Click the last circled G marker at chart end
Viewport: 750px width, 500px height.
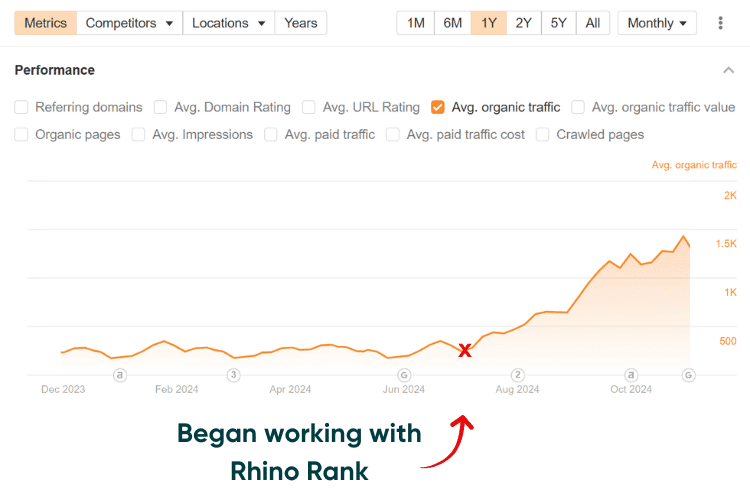(688, 376)
